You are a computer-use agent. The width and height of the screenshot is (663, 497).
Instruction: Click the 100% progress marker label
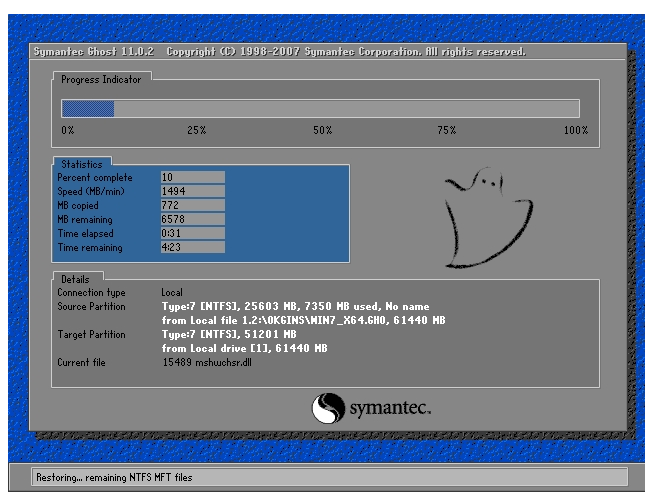click(576, 131)
